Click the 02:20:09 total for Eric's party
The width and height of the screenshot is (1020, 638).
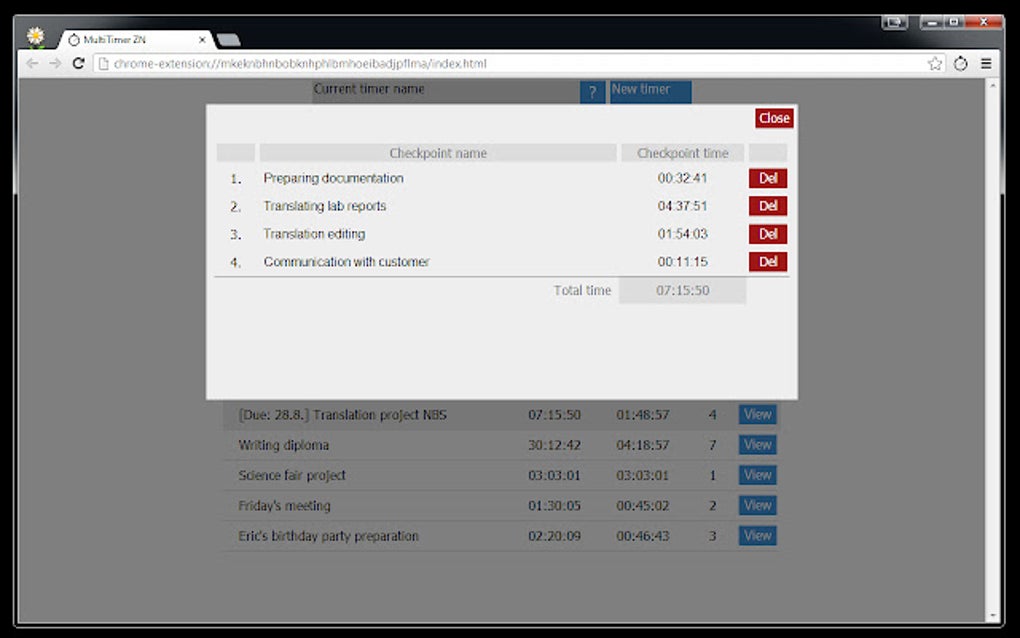554,536
